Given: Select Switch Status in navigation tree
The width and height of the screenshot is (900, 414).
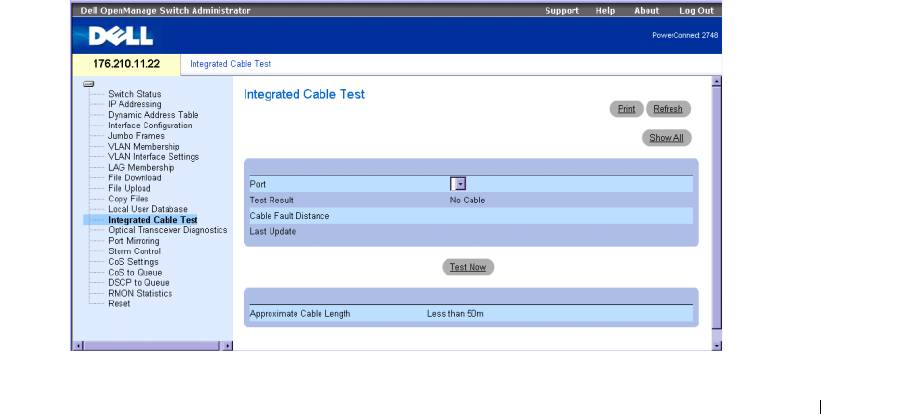Looking at the screenshot, I should 134,94.
